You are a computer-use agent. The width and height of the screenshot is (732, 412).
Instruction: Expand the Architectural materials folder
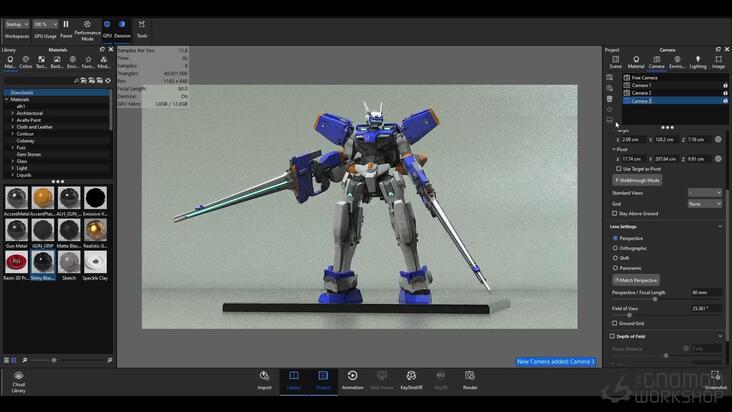click(x=13, y=113)
